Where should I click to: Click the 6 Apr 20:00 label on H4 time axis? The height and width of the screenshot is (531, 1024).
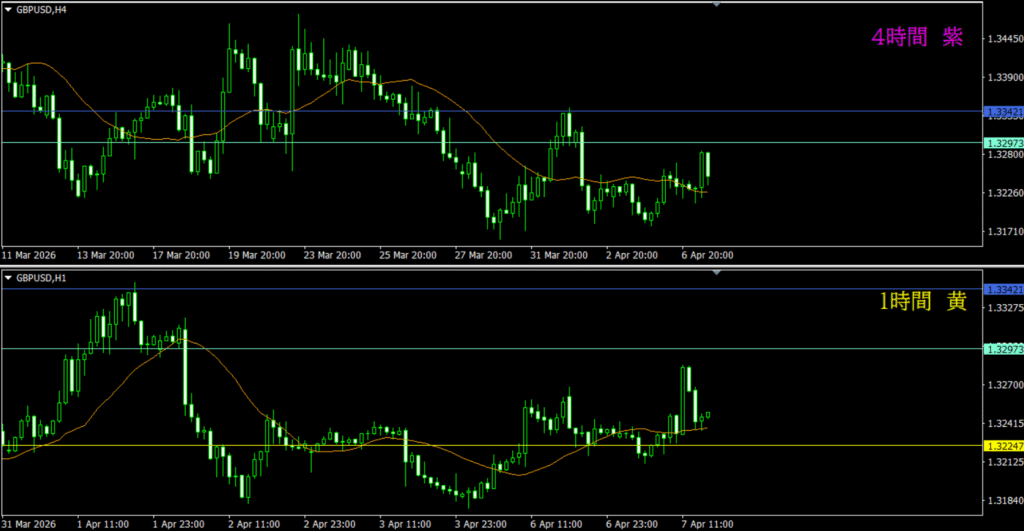tap(708, 255)
